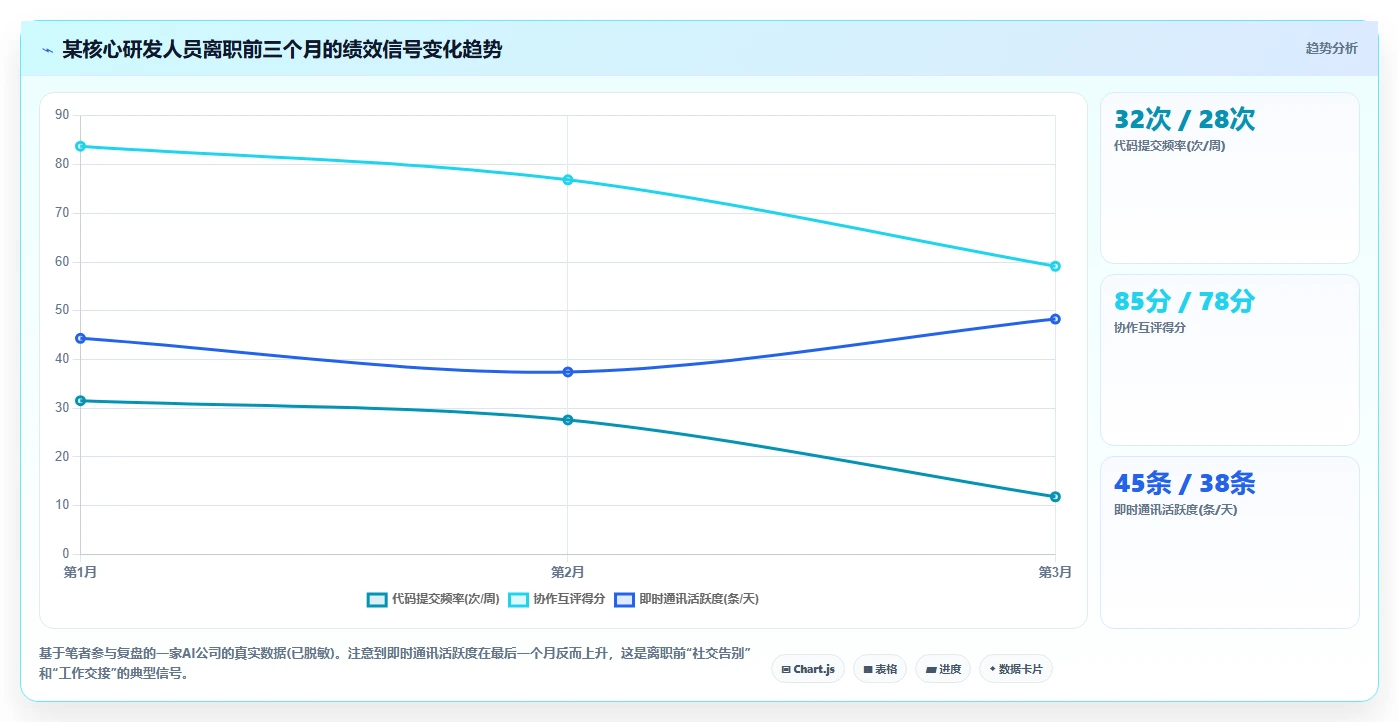Select 代码提交频率 data point at 第1月
Viewport: 1399px width, 722px height.
pyautogui.click(x=80, y=401)
